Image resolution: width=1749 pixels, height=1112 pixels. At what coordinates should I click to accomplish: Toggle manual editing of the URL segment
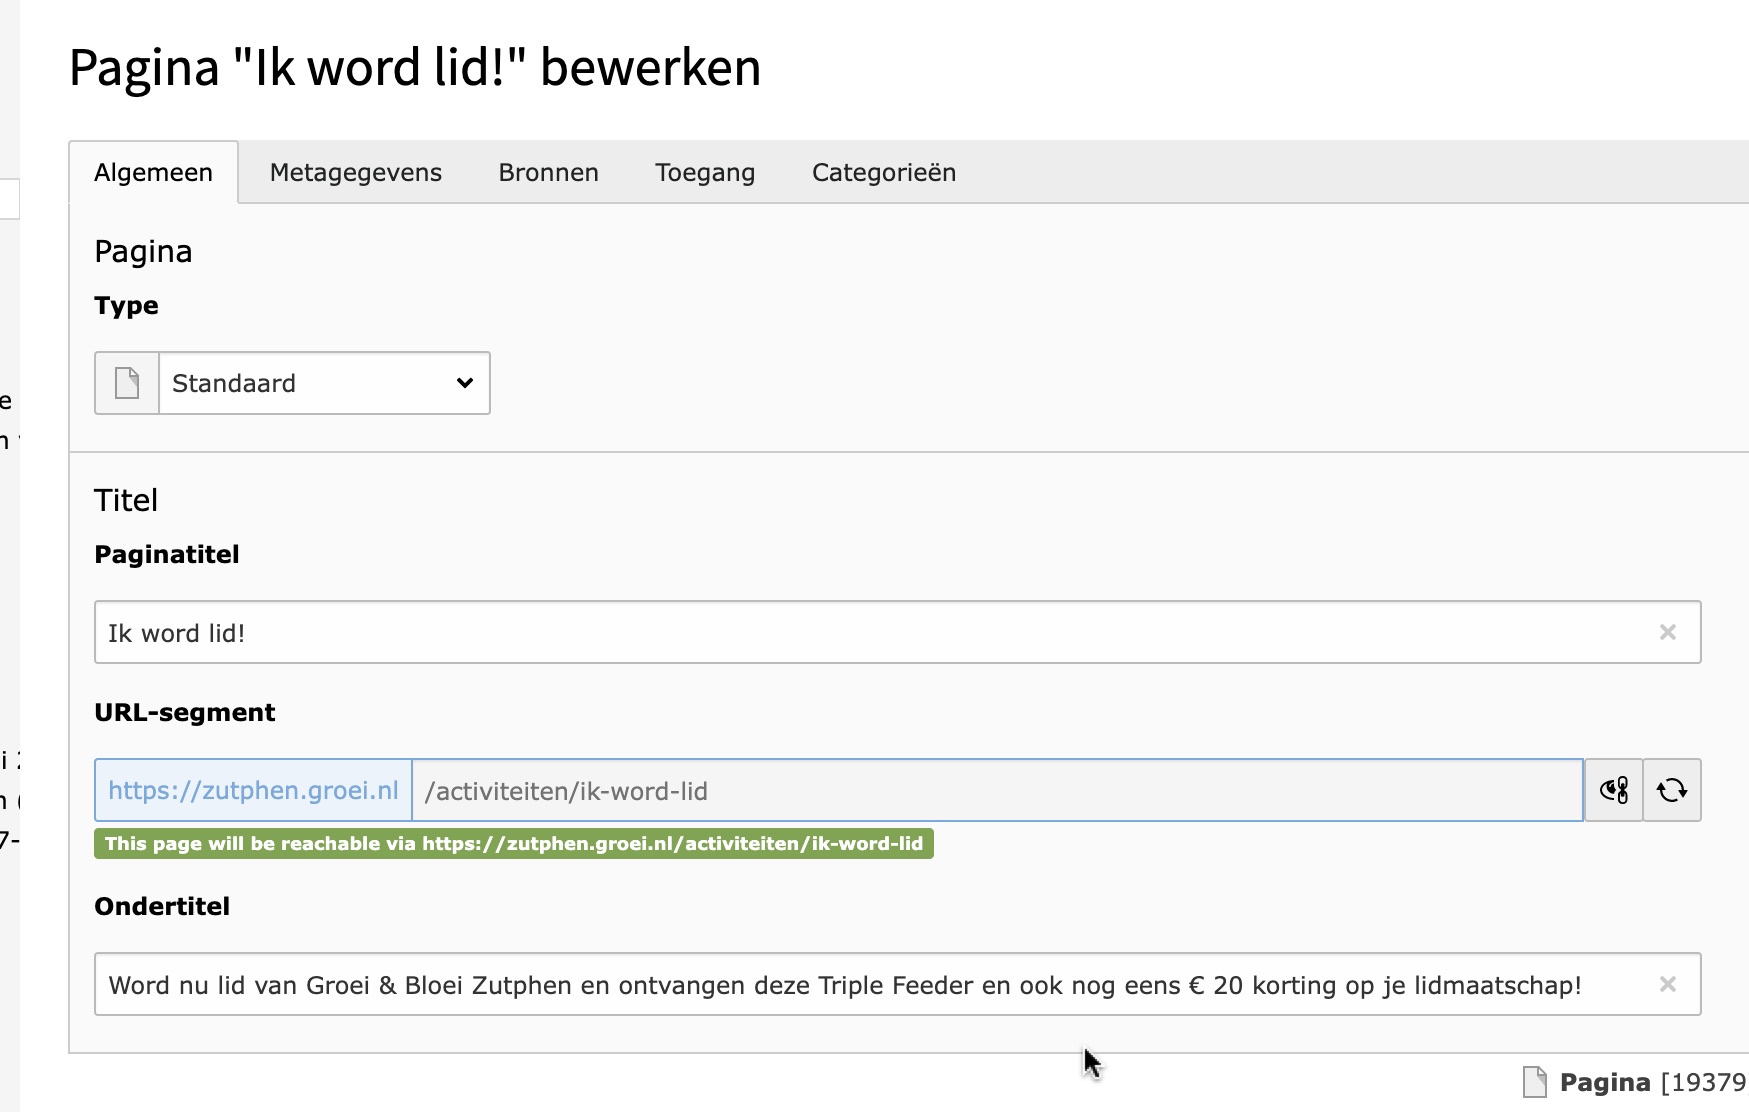click(1614, 791)
